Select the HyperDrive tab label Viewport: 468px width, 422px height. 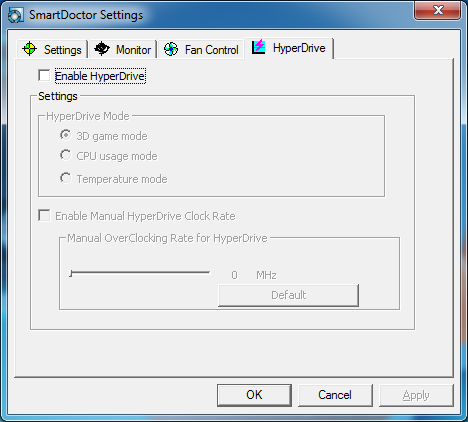point(299,48)
